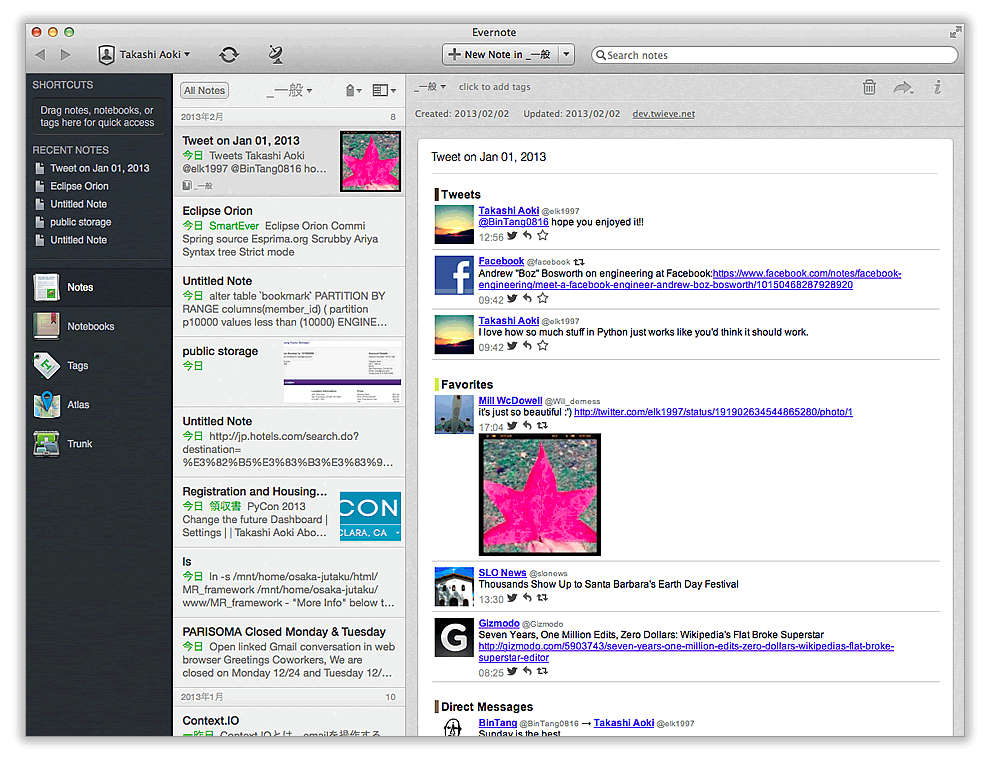Create a new note with New Note button
This screenshot has width=988, height=770.
click(500, 55)
